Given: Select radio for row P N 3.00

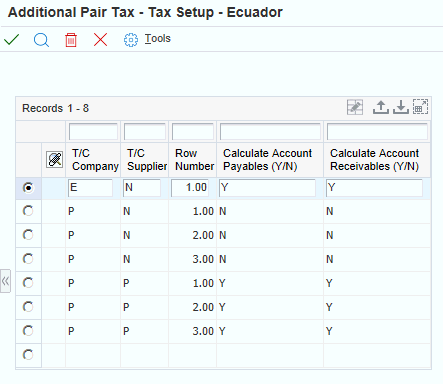Looking at the screenshot, I should (x=28, y=259).
